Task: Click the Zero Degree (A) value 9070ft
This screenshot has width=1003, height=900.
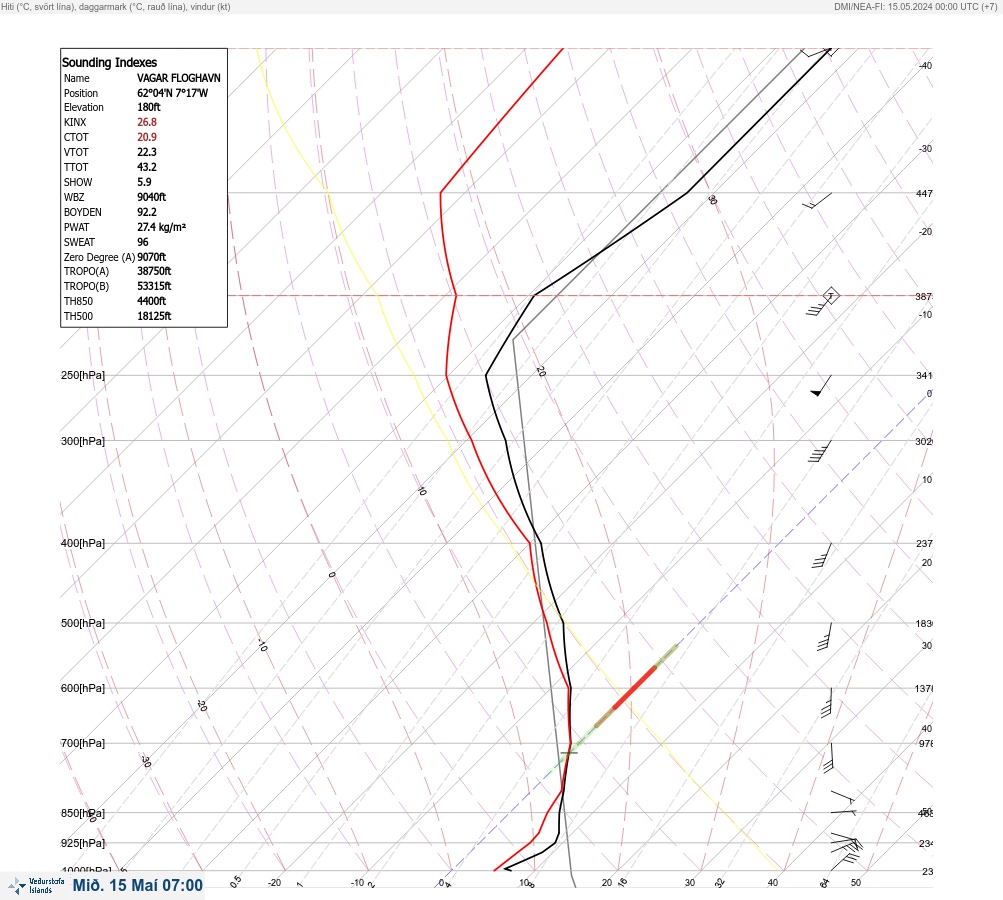Action: (152, 257)
